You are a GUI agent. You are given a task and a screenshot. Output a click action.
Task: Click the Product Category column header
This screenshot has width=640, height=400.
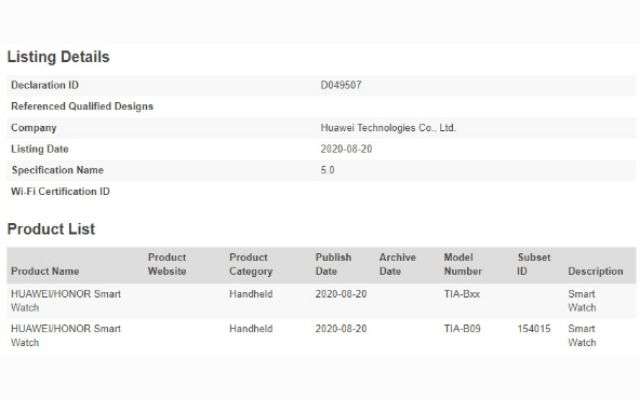251,264
